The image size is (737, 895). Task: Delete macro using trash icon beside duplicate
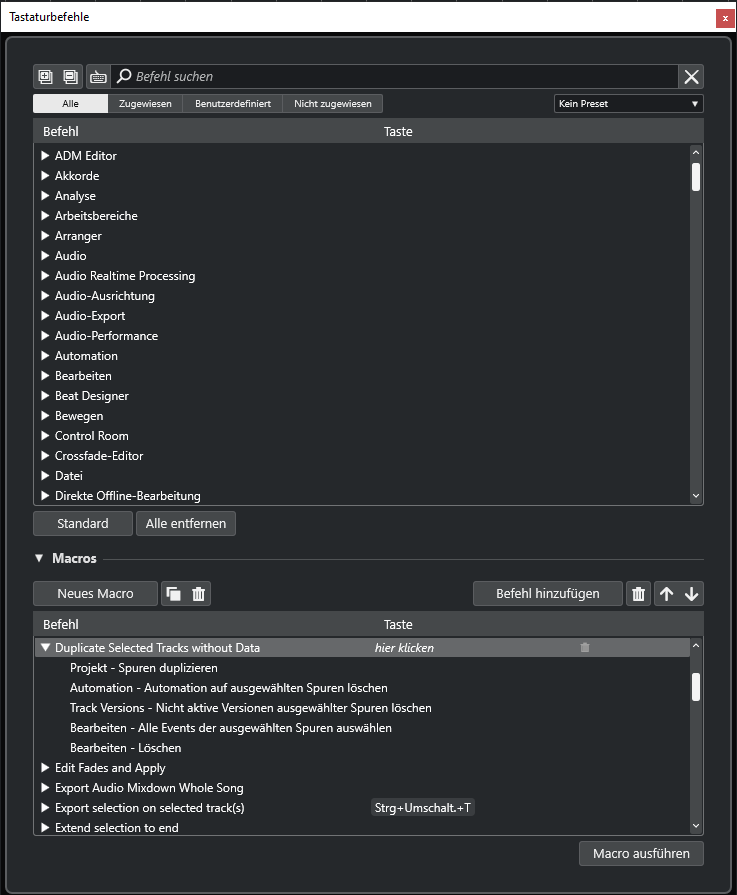click(x=198, y=594)
